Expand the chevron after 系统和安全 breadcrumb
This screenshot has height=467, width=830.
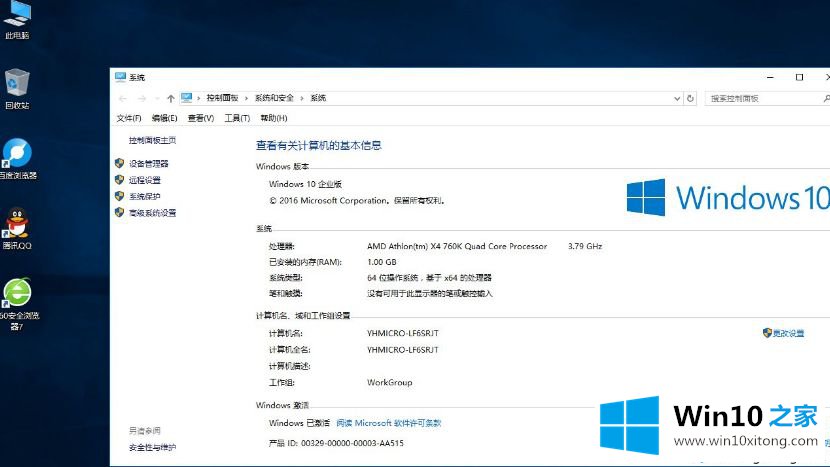302,98
